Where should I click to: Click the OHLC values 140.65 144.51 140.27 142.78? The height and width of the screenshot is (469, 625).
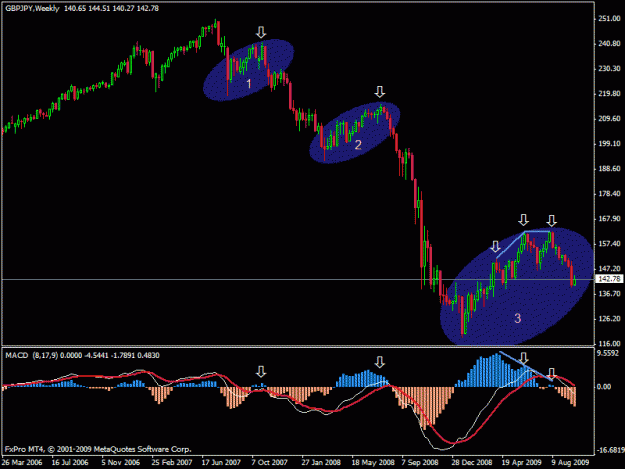coord(111,8)
